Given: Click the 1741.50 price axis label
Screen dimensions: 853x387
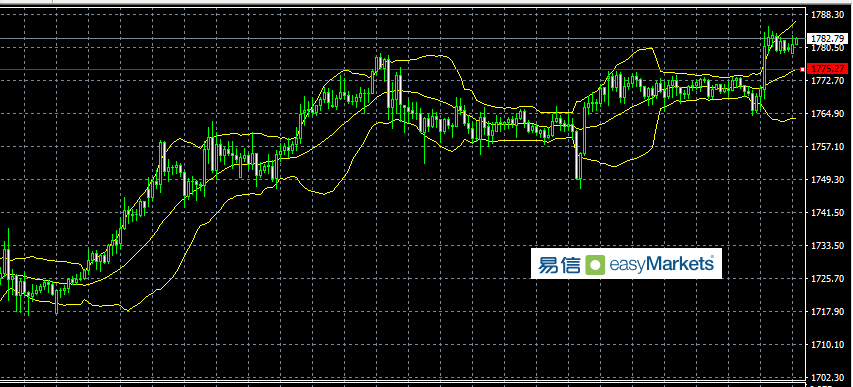Looking at the screenshot, I should click(827, 212).
